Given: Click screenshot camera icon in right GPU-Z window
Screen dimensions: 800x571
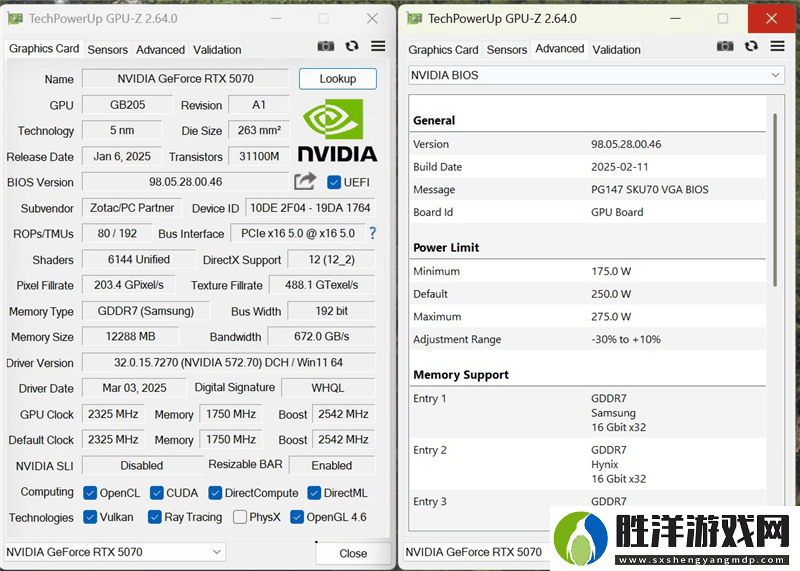Looking at the screenshot, I should coord(725,46).
